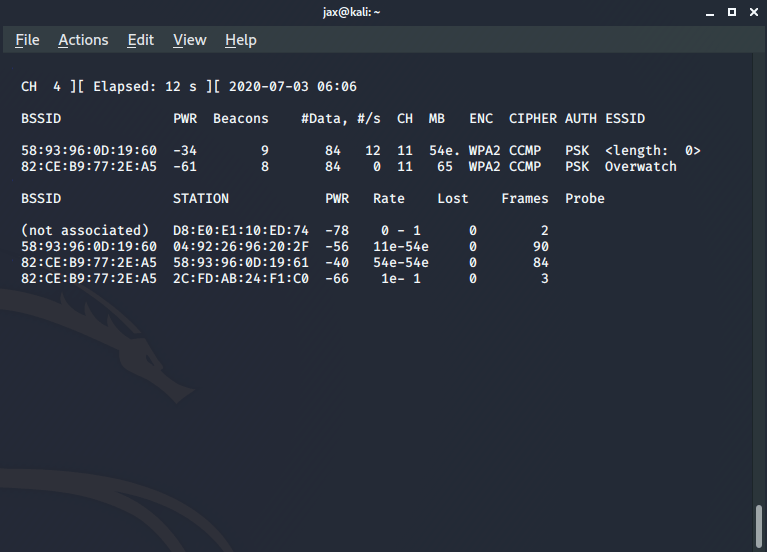Image resolution: width=767 pixels, height=552 pixels.
Task: Click station MAC D8:E0:E1:10:ED:74
Action: tap(241, 231)
